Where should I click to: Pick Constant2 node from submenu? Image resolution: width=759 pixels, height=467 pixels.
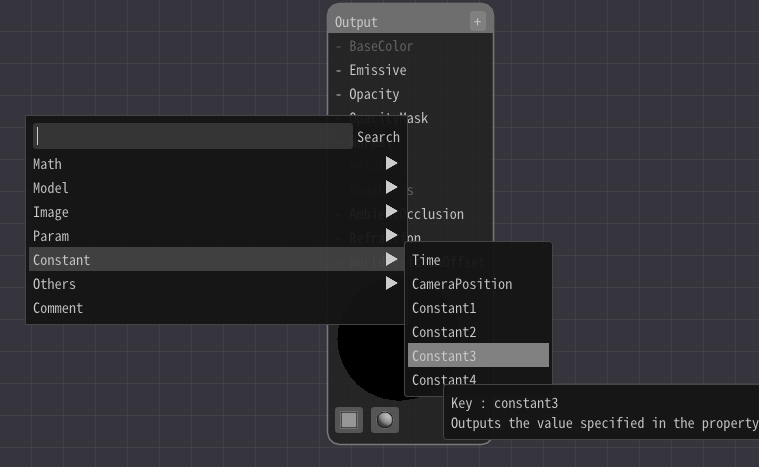[x=444, y=332]
